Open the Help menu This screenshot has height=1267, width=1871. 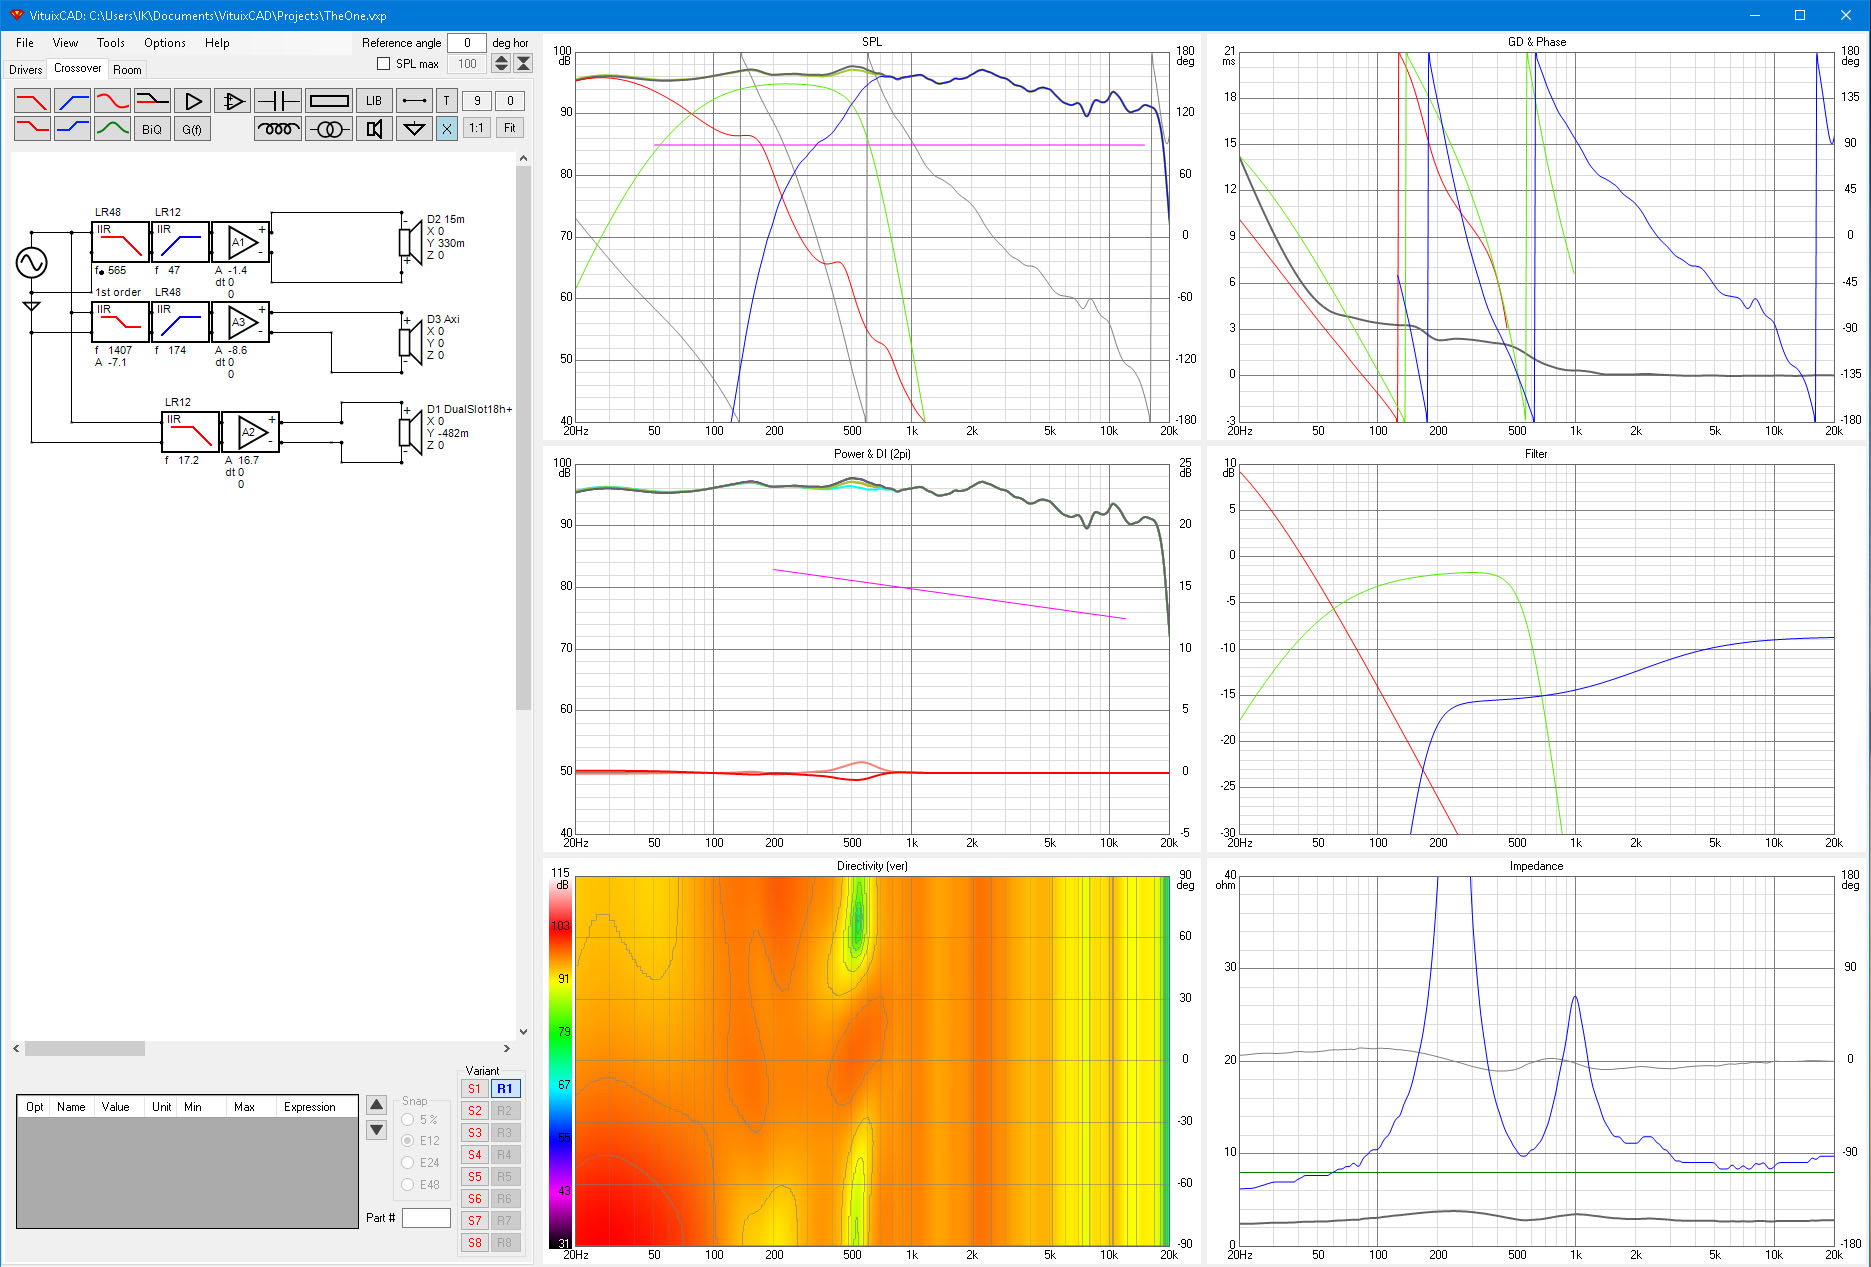pos(217,43)
